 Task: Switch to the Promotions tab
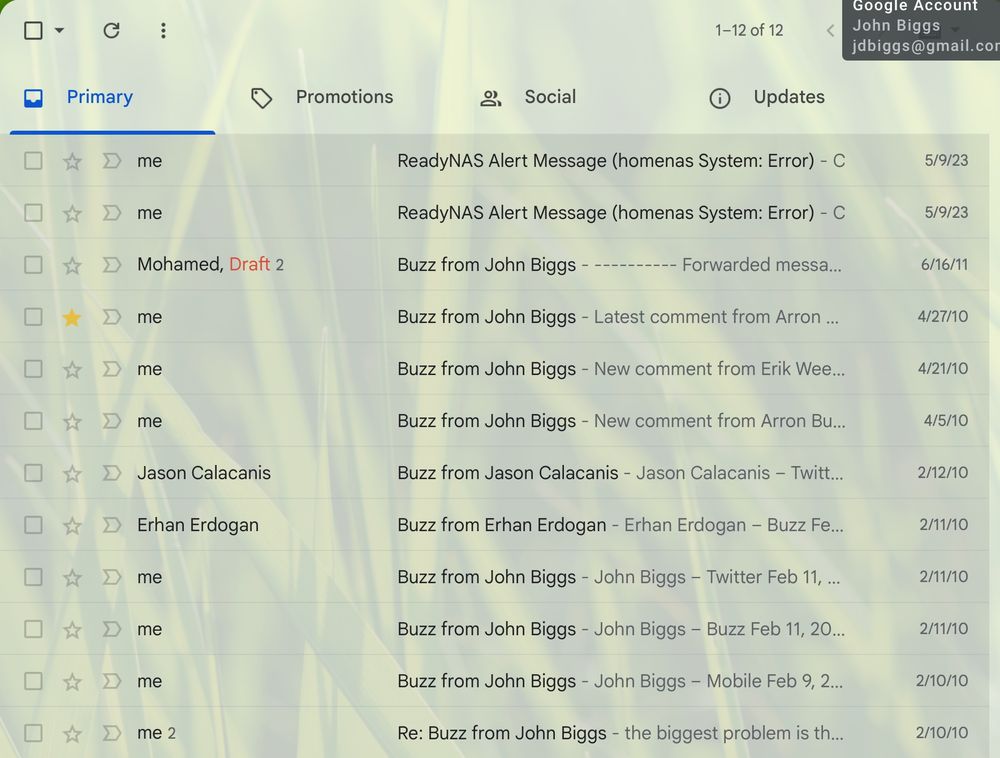point(344,97)
